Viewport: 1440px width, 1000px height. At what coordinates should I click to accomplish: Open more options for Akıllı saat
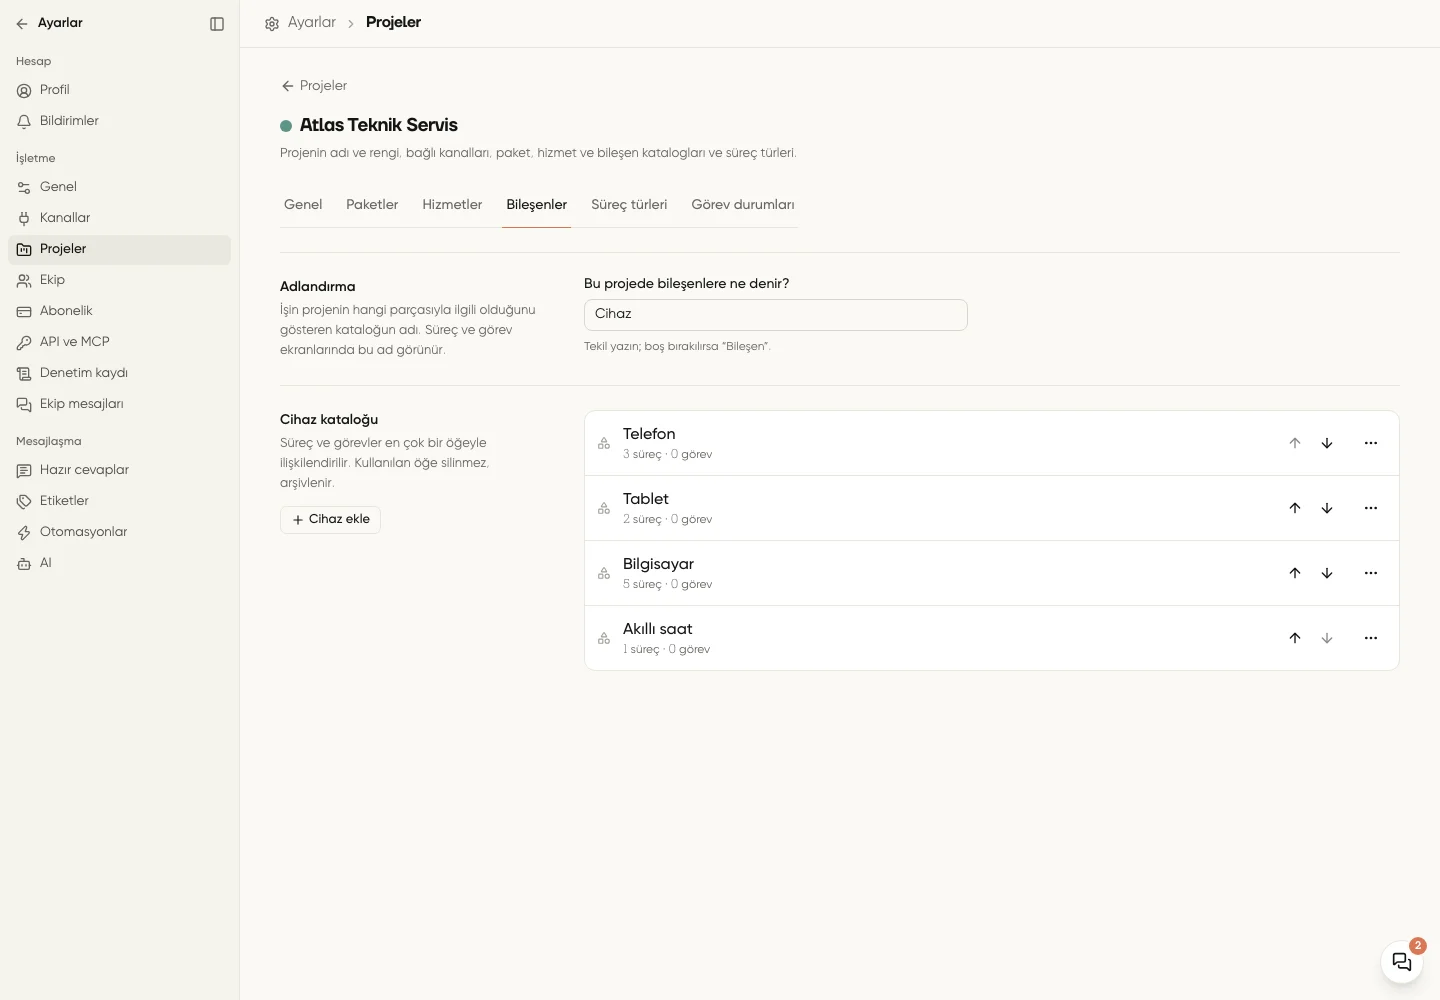tap(1371, 638)
